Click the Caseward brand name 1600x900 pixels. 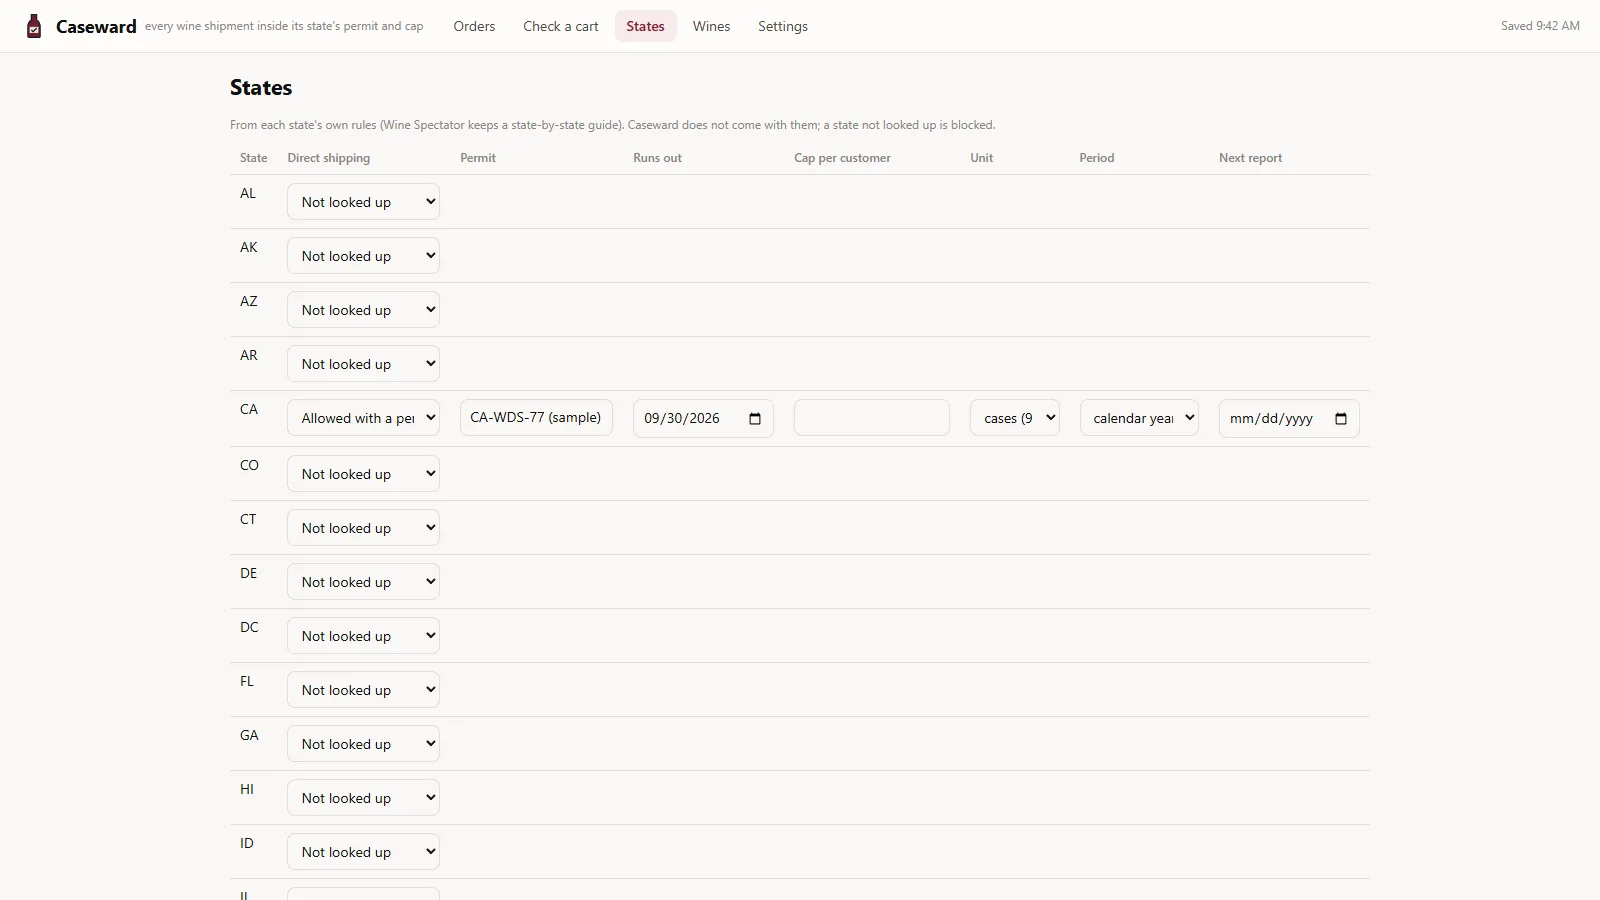[x=96, y=27]
